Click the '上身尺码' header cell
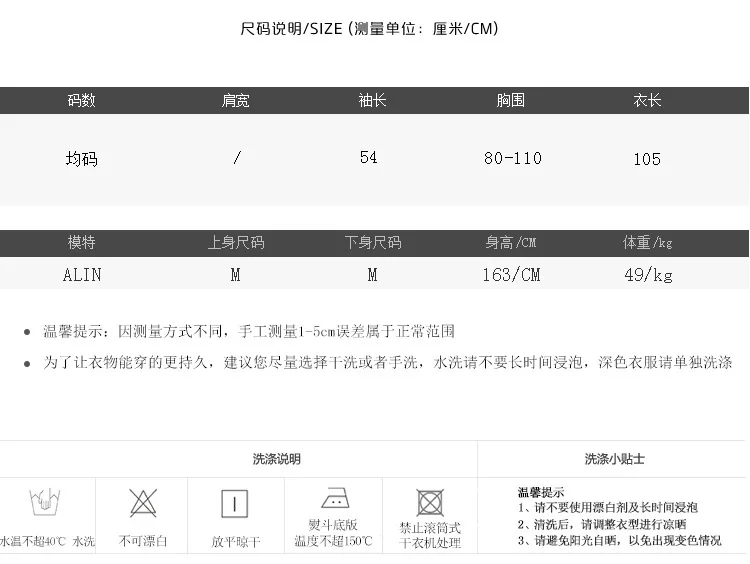 pyautogui.click(x=236, y=243)
